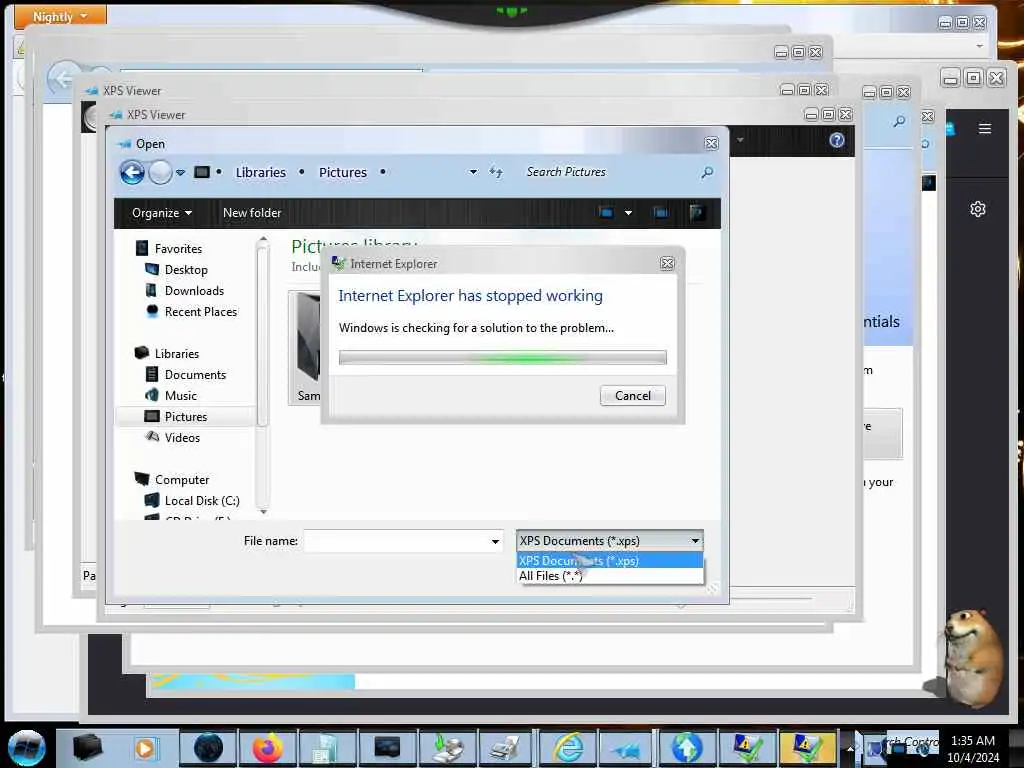Close the Internet Explorer error dialog

pos(667,263)
